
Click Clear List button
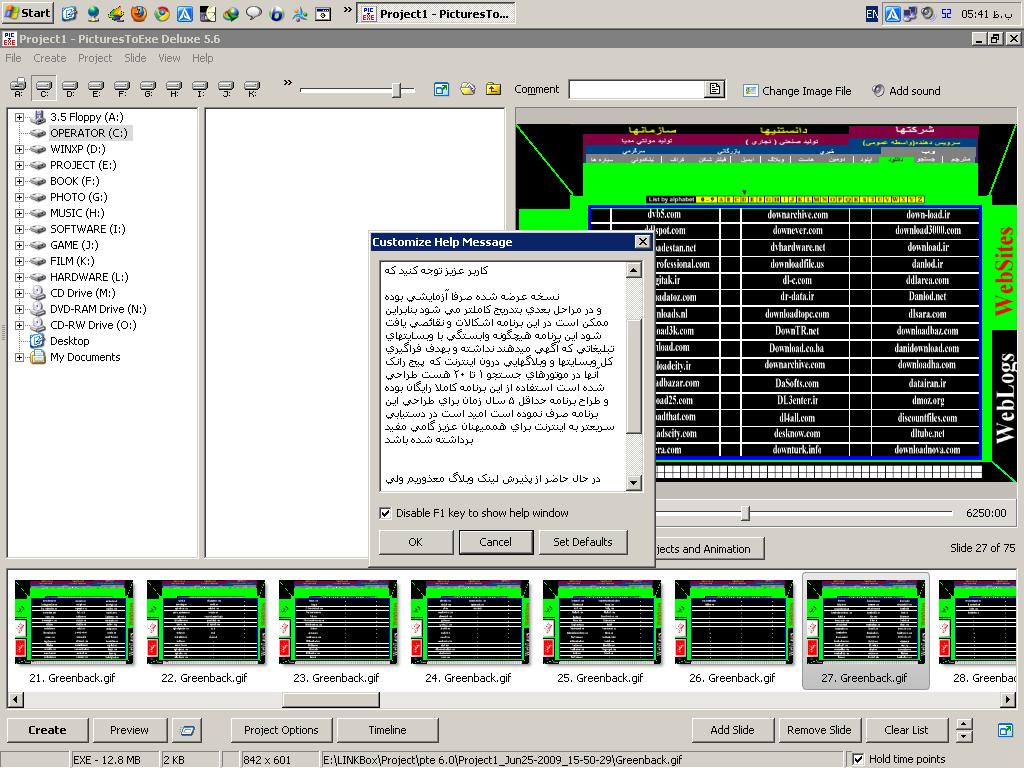906,730
